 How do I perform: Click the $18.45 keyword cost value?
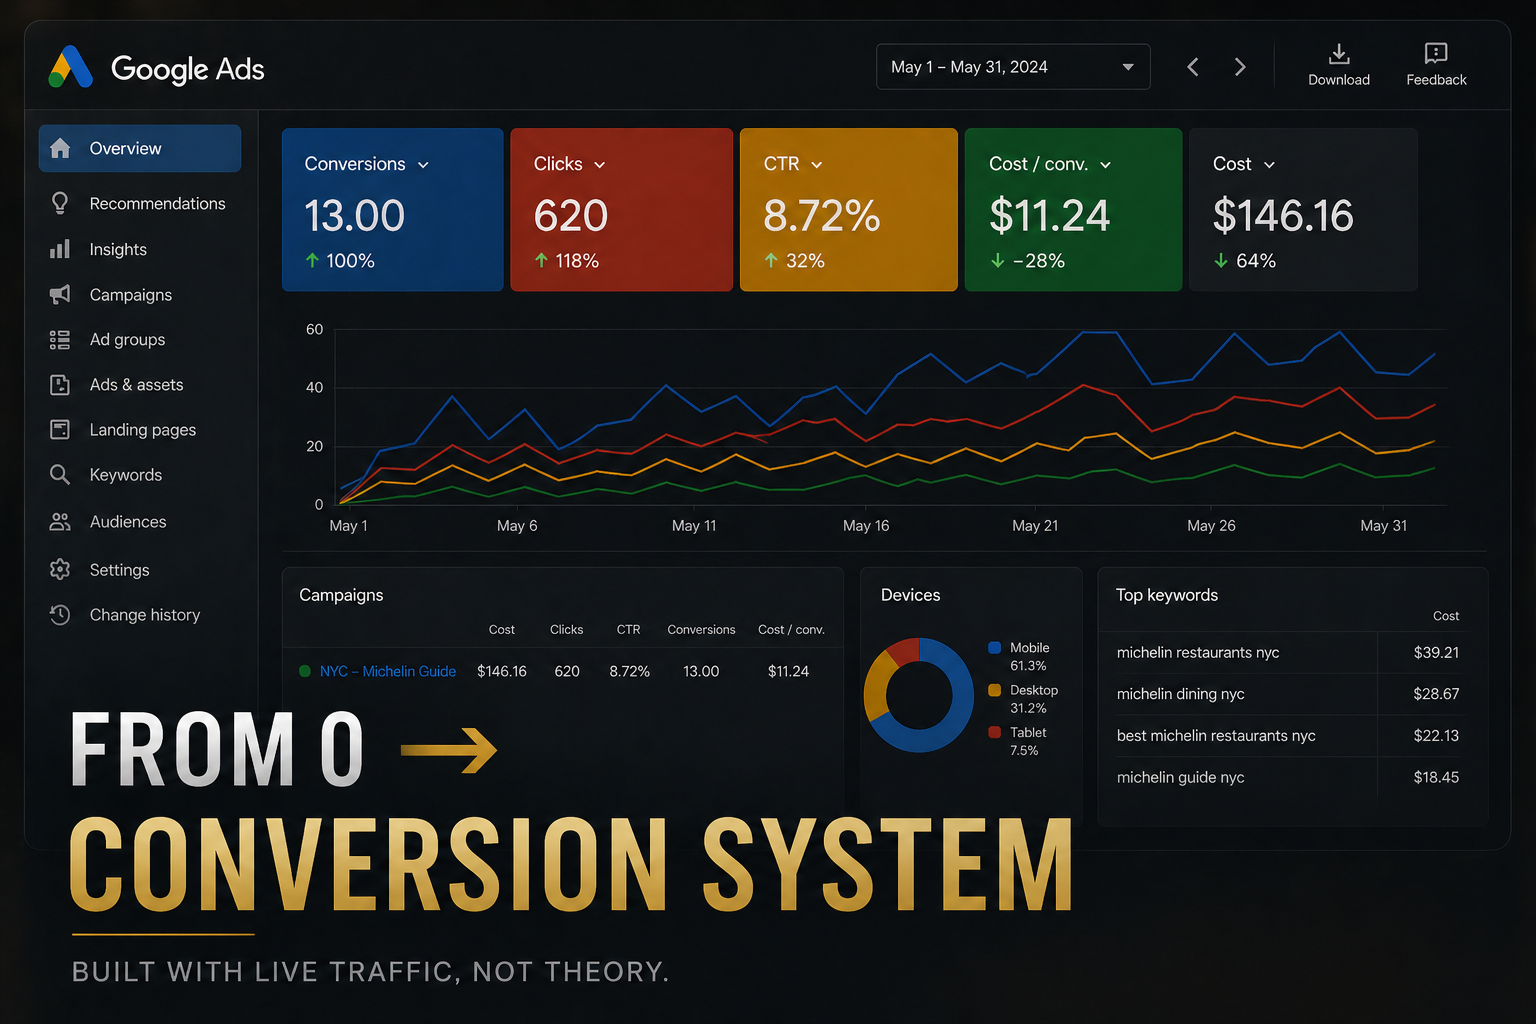point(1436,777)
